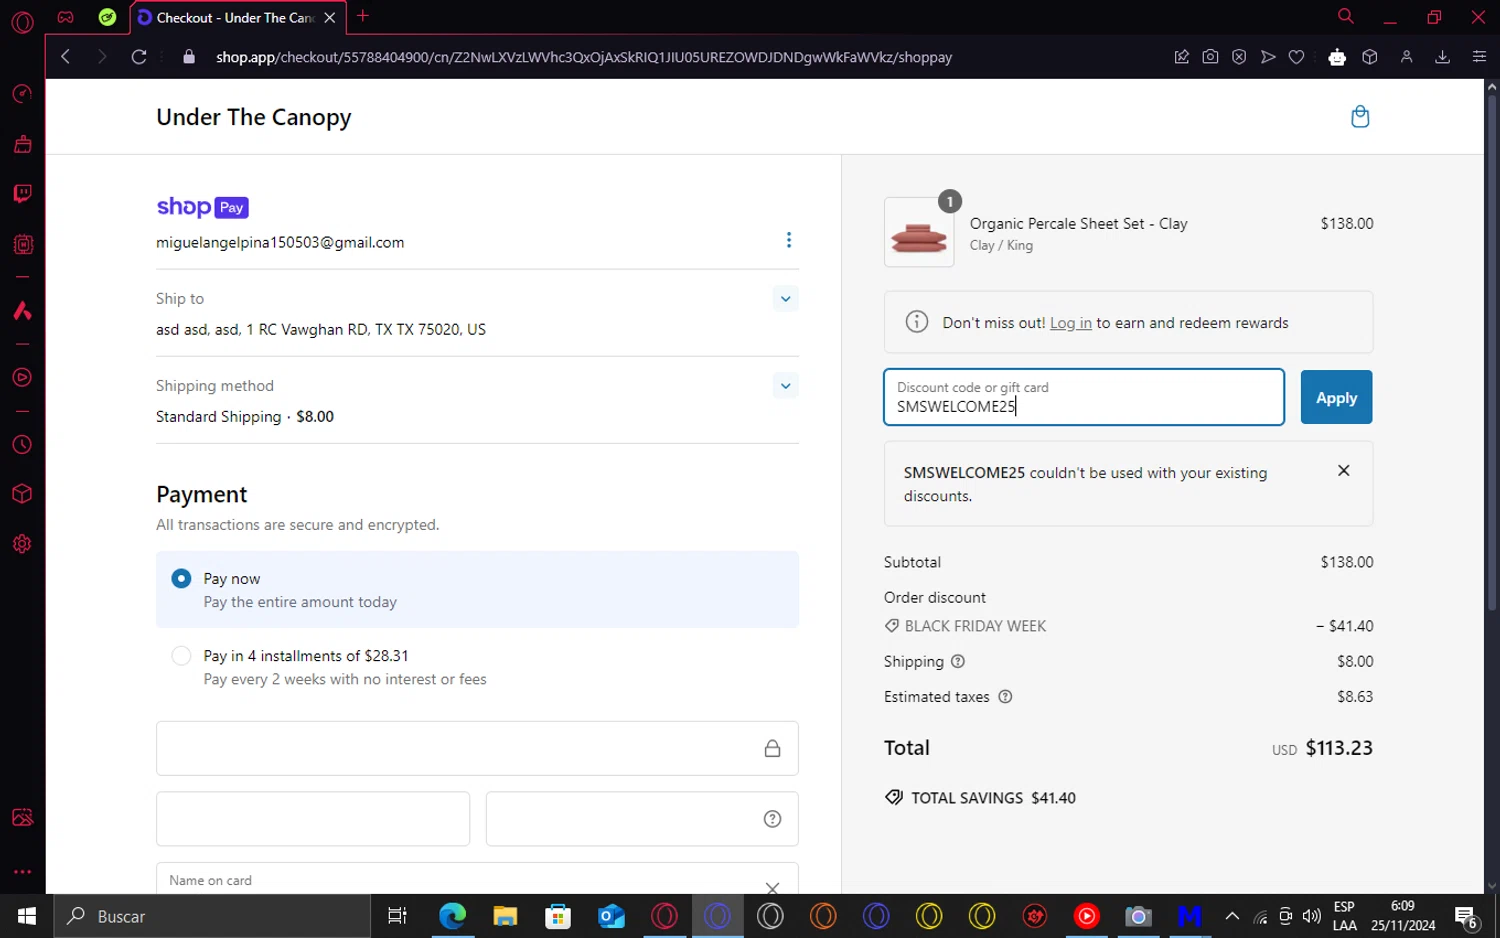Image resolution: width=1500 pixels, height=938 pixels.
Task: Focus the card number input field
Action: pos(477,748)
